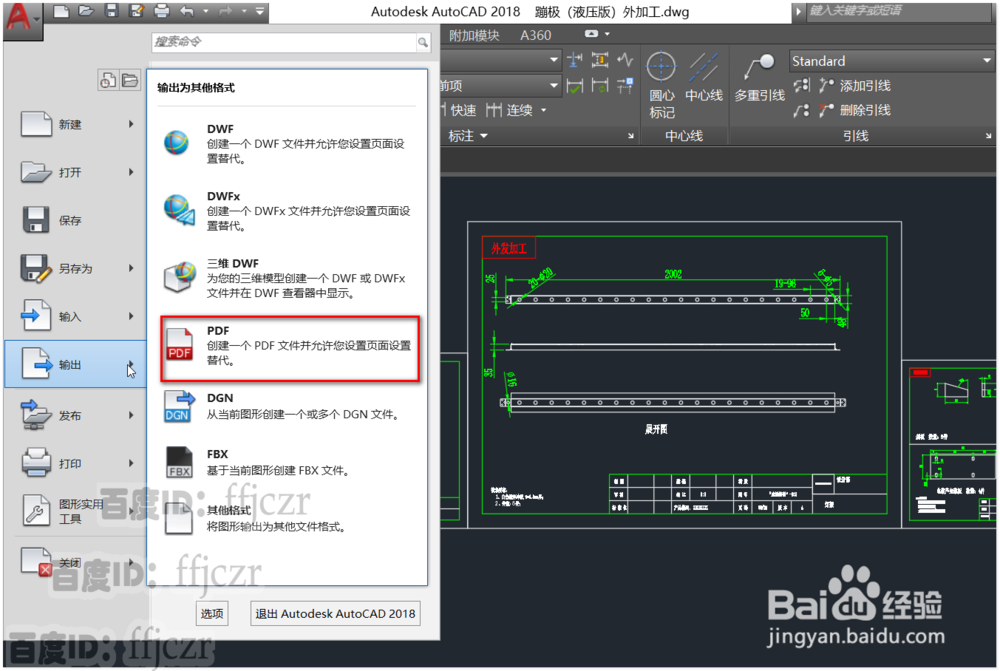Click the Plot printer quick access icon

click(162, 11)
